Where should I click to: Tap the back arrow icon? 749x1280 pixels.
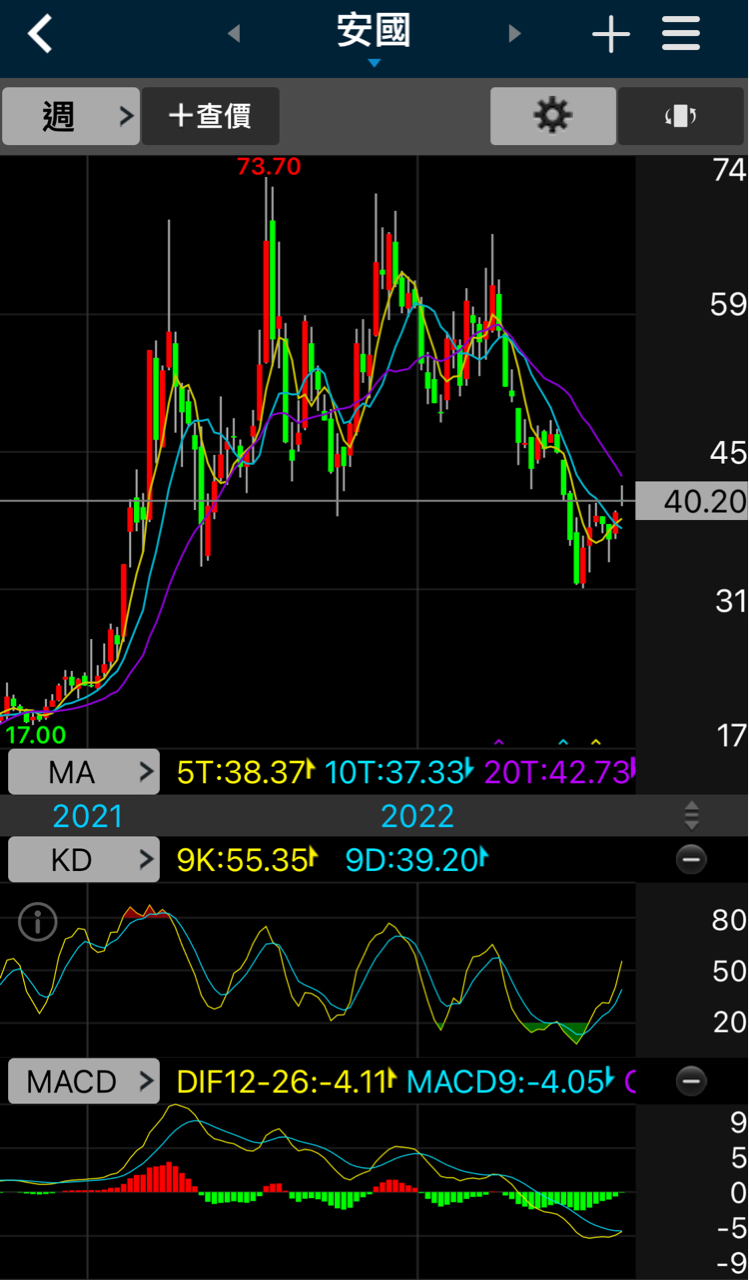click(x=40, y=34)
